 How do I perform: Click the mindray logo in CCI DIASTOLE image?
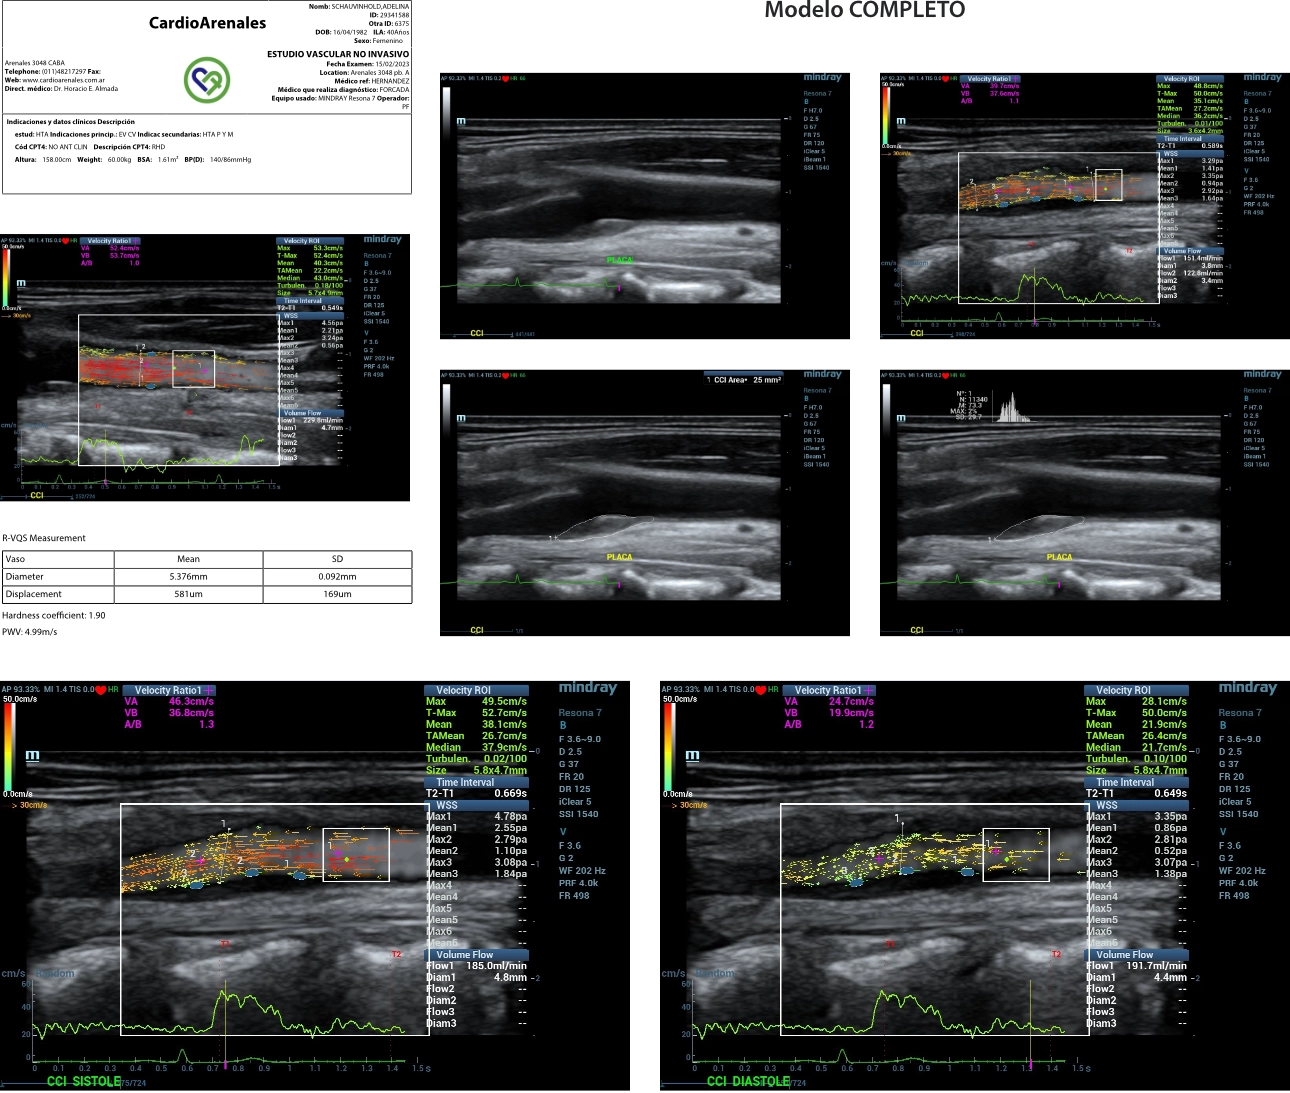point(1247,688)
